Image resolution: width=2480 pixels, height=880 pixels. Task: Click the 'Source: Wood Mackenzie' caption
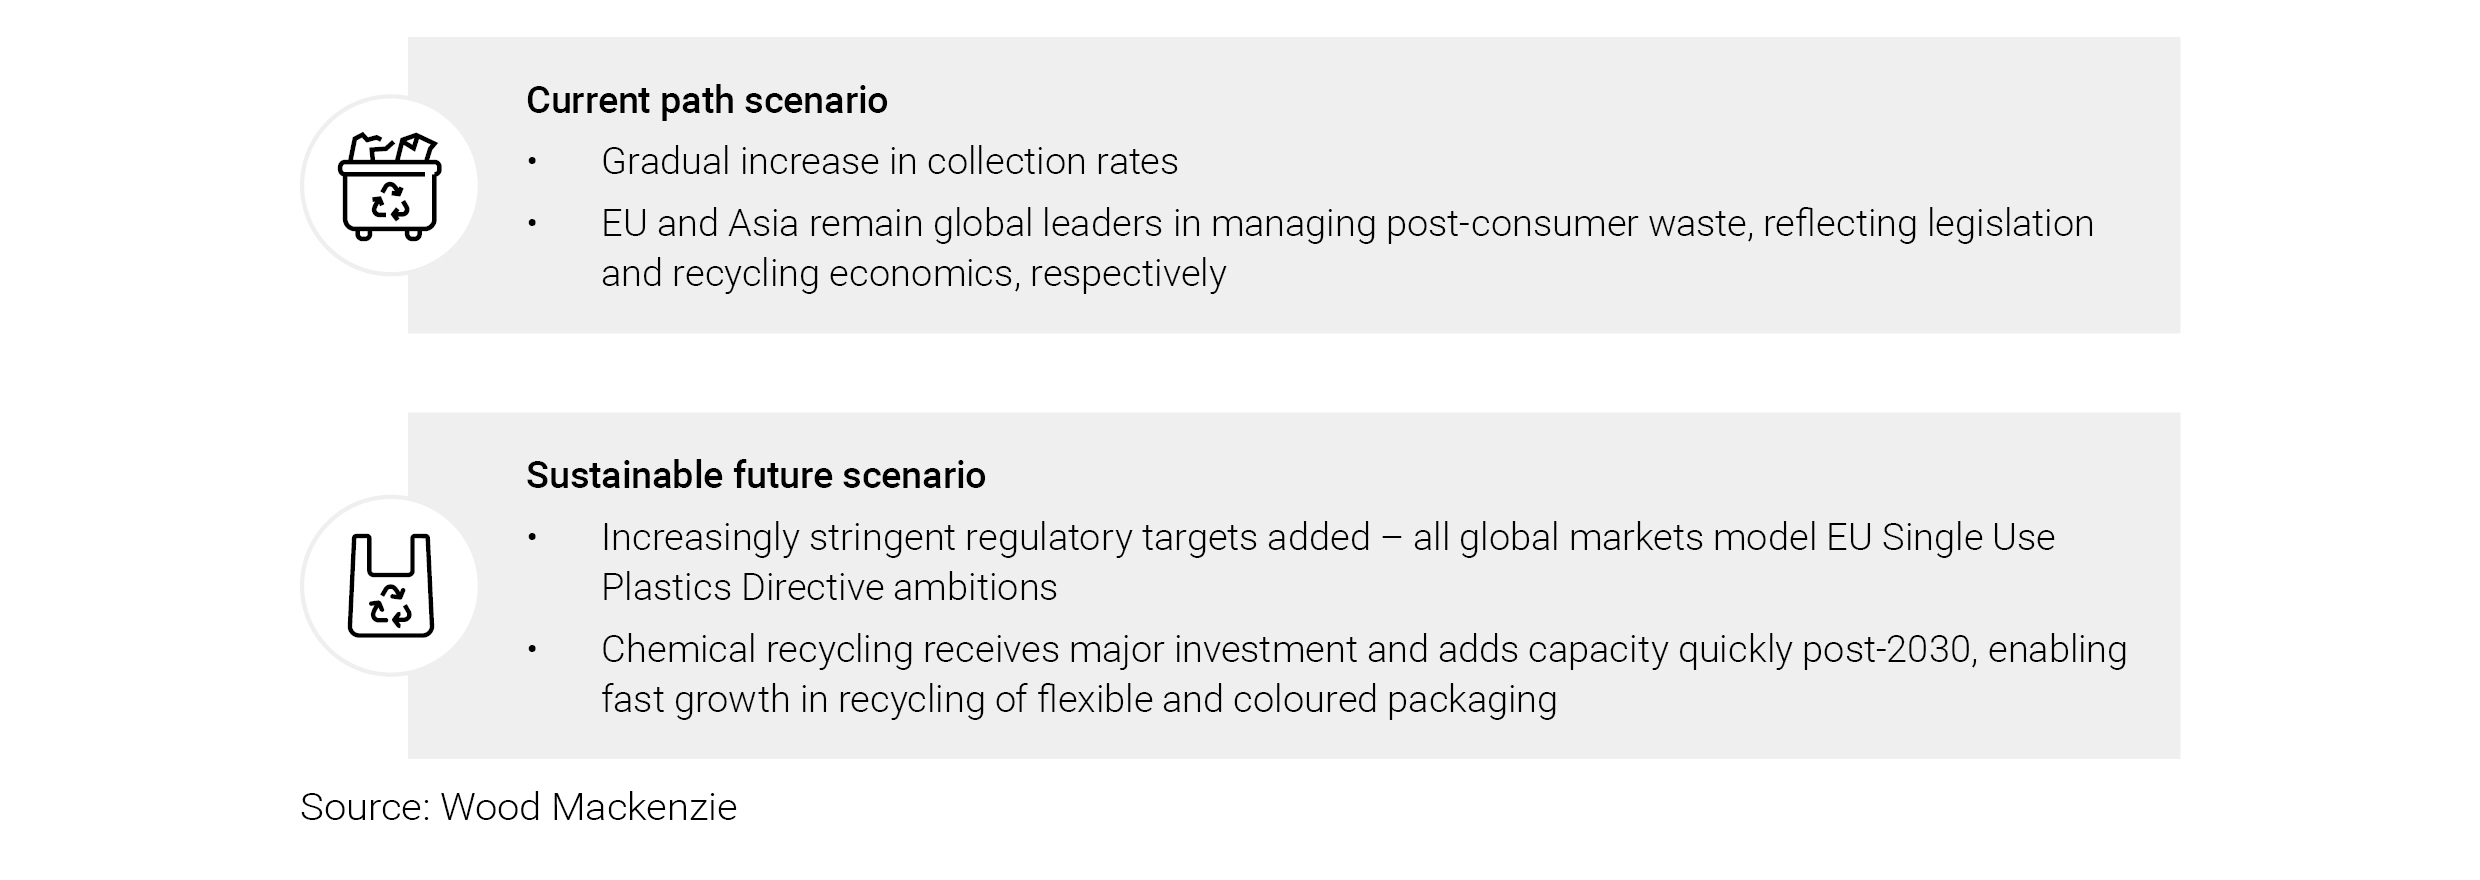click(x=518, y=807)
